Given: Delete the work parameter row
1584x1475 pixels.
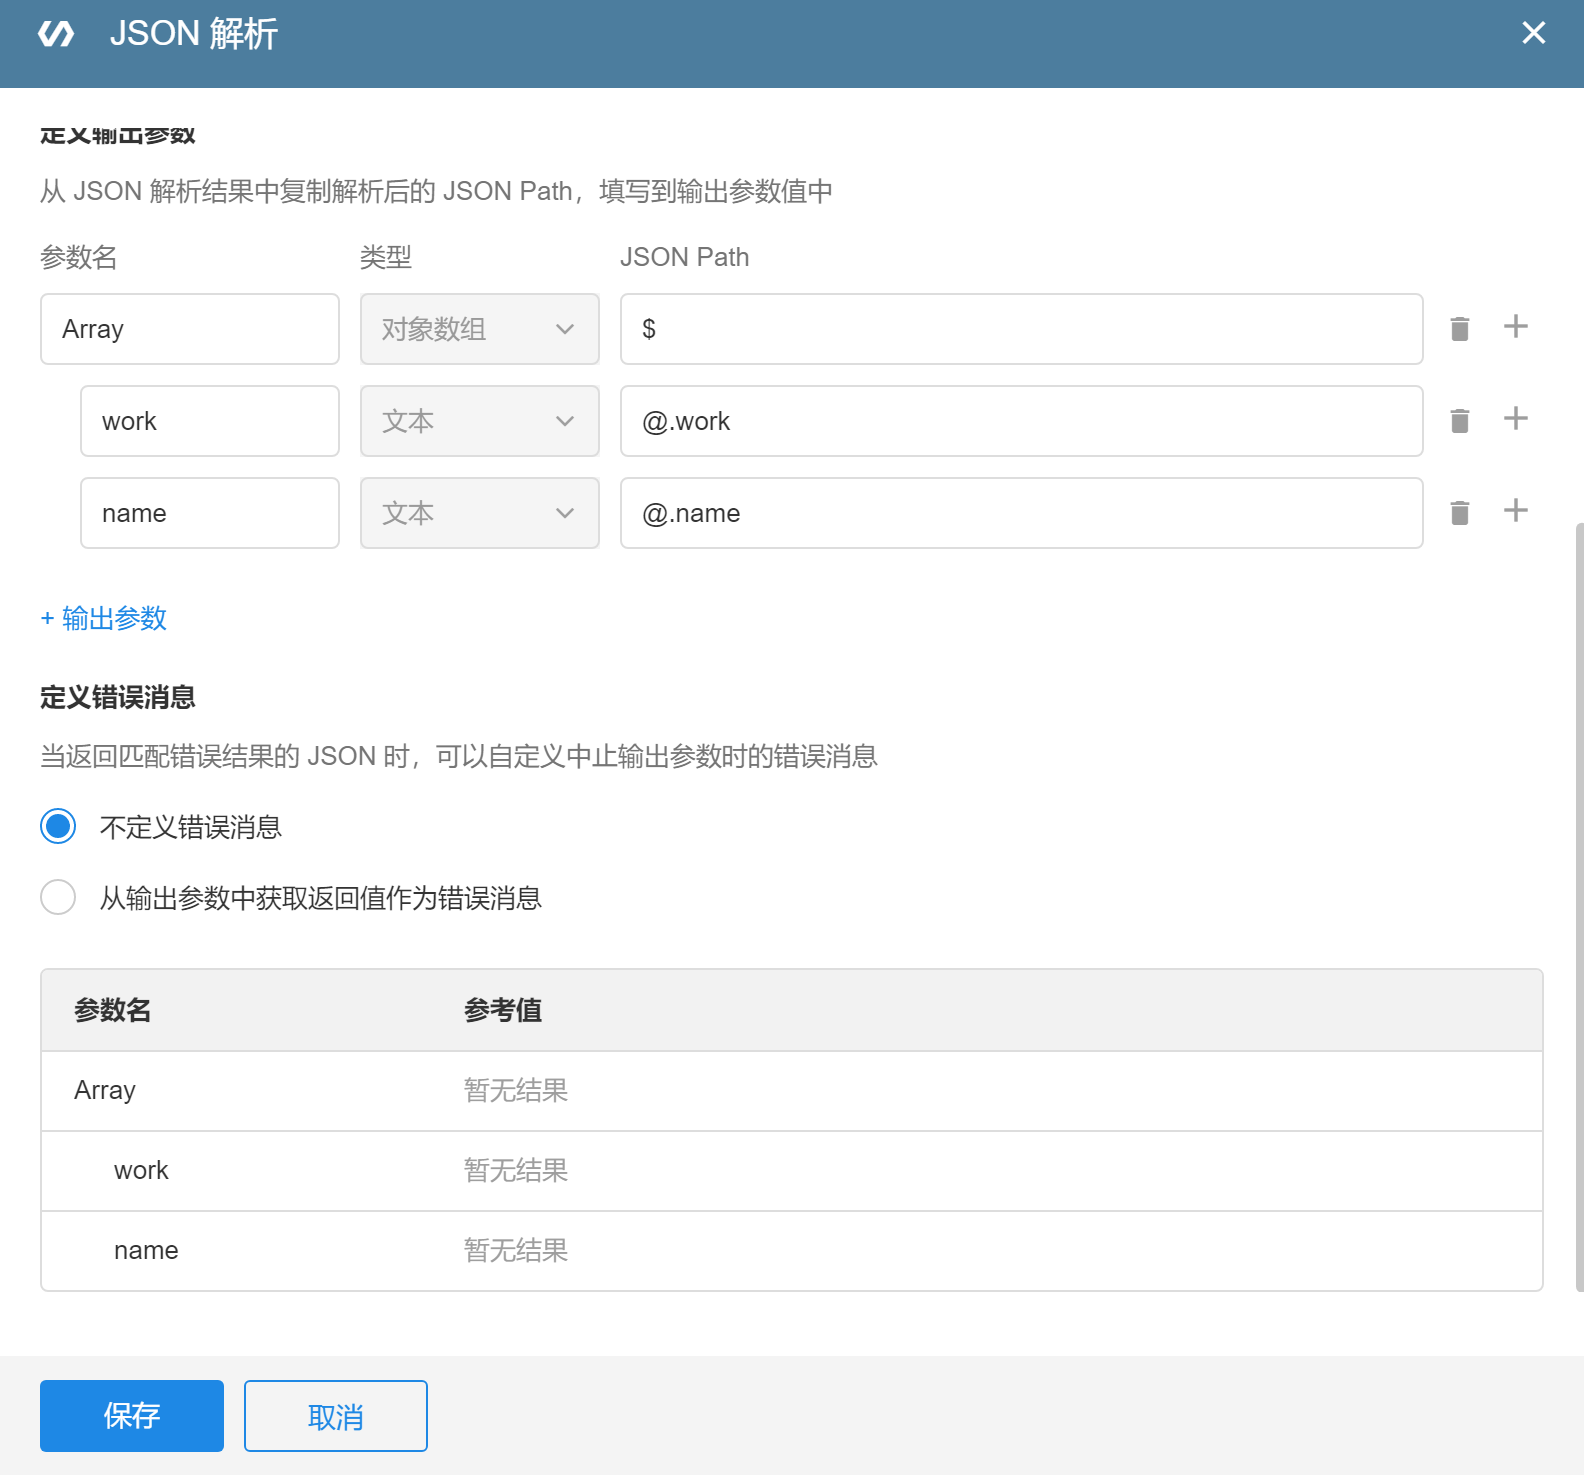Looking at the screenshot, I should point(1459,421).
